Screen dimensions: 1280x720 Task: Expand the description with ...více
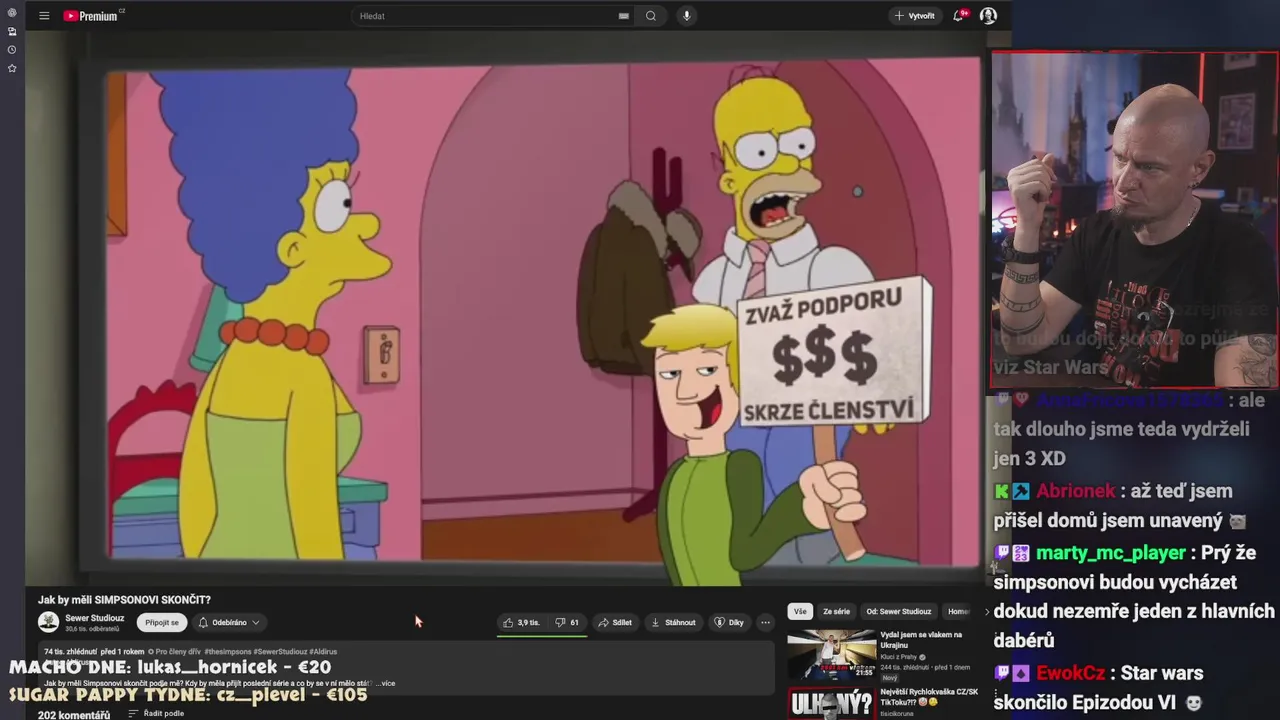(387, 683)
